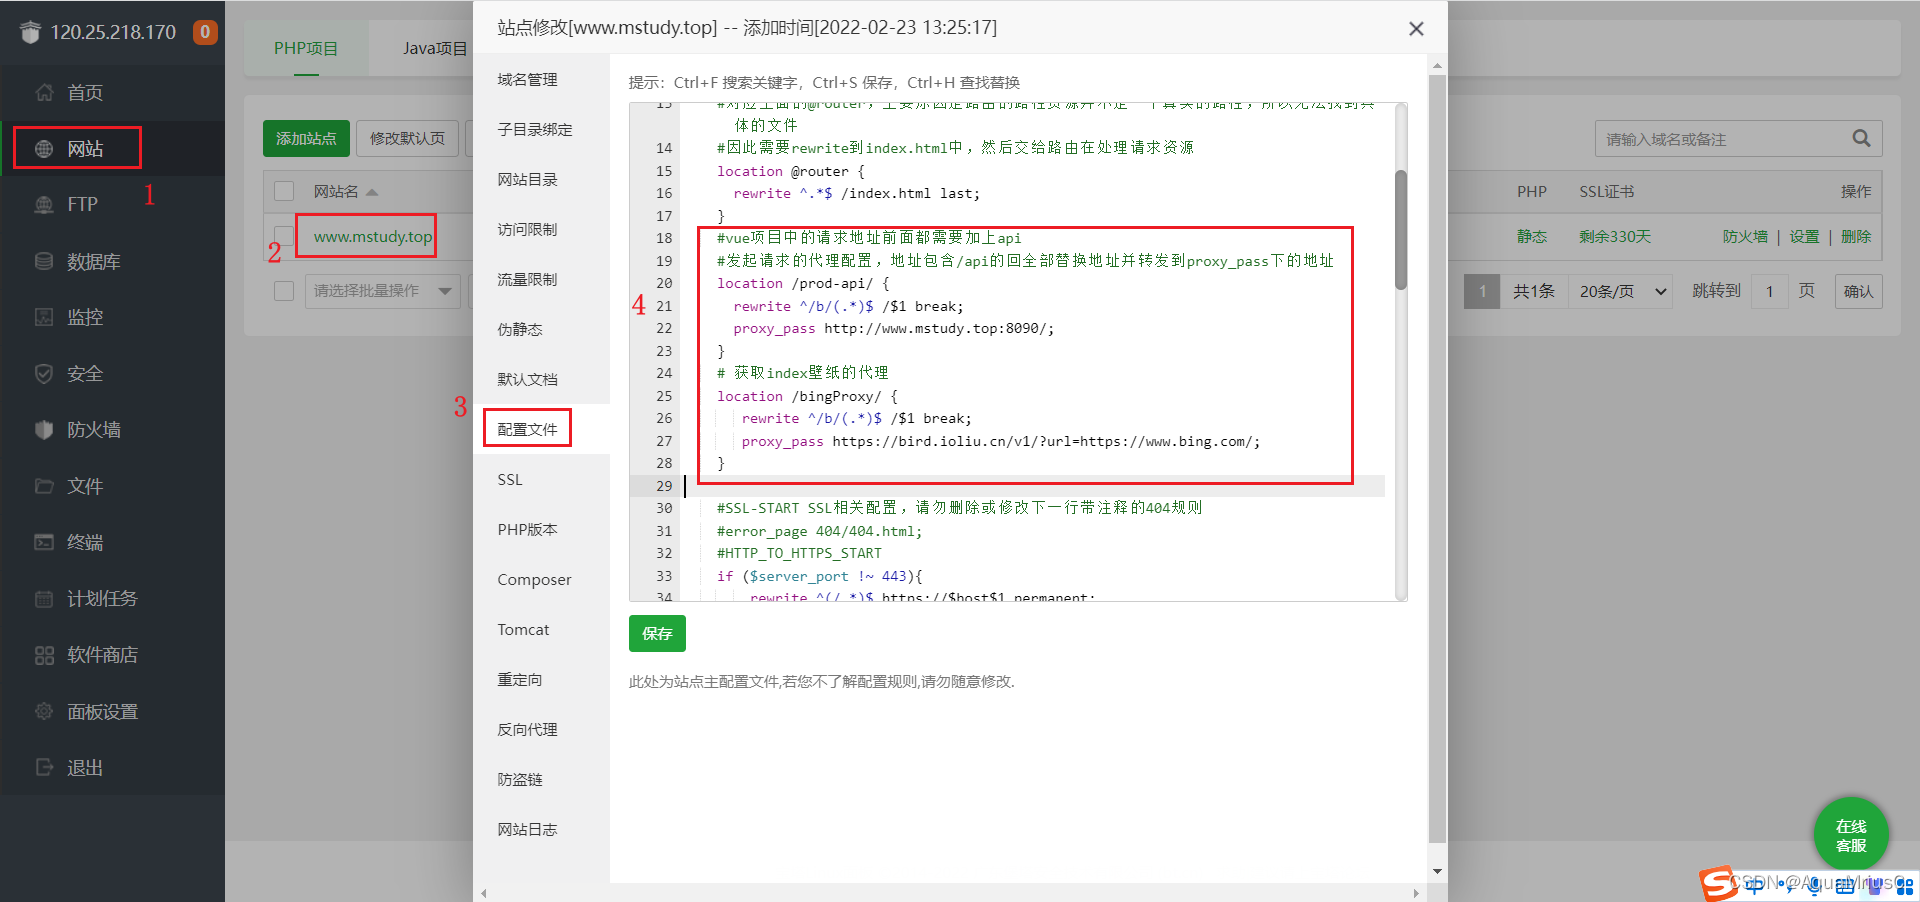Click the folder icon beside 文件
Image resolution: width=1920 pixels, height=902 pixels.
click(44, 486)
